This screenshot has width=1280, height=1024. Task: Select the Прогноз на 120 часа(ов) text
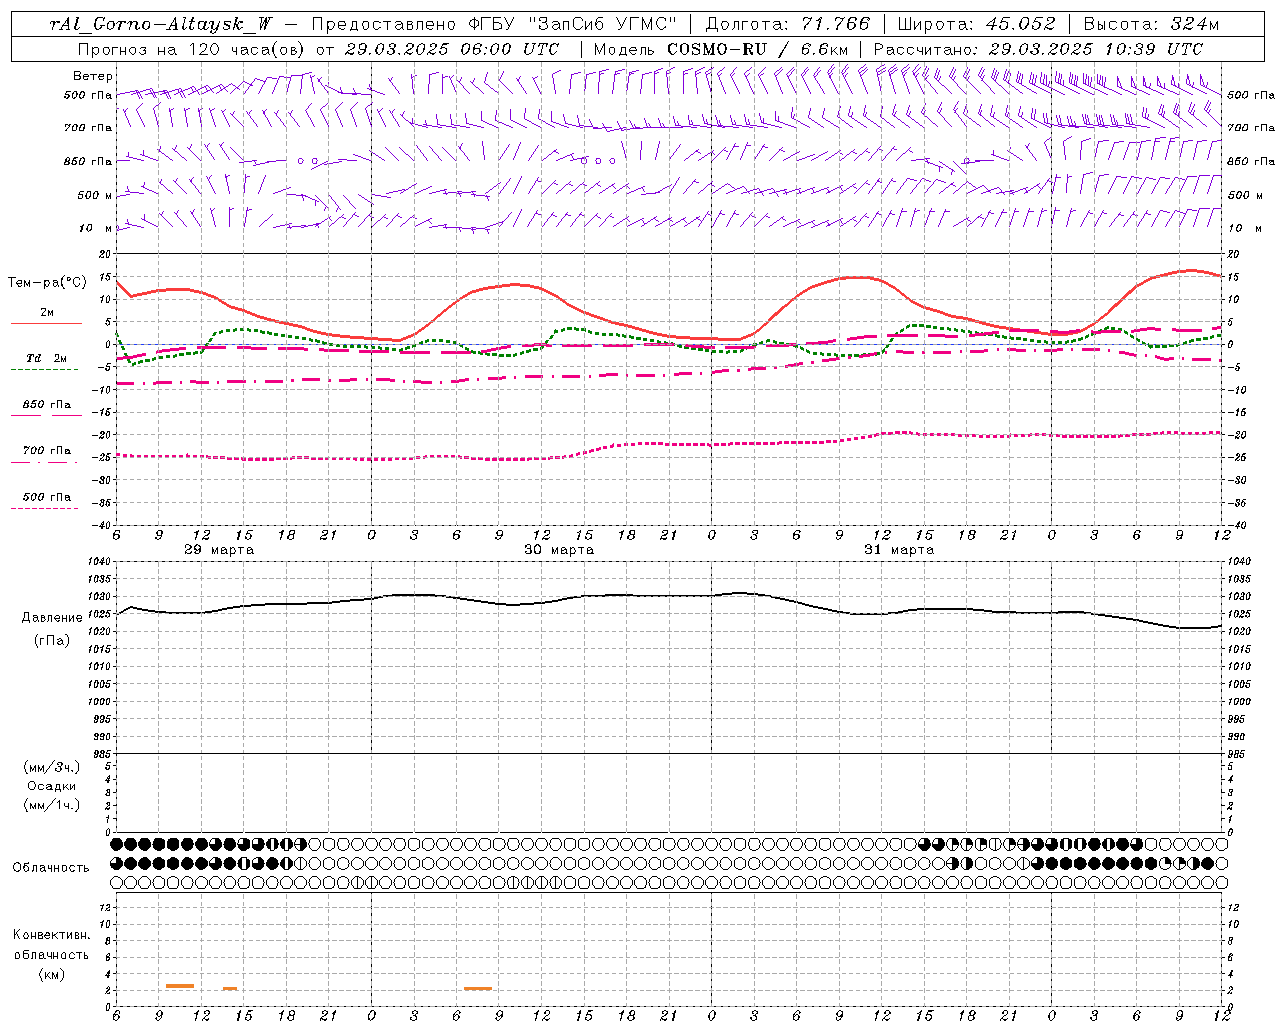[191, 49]
